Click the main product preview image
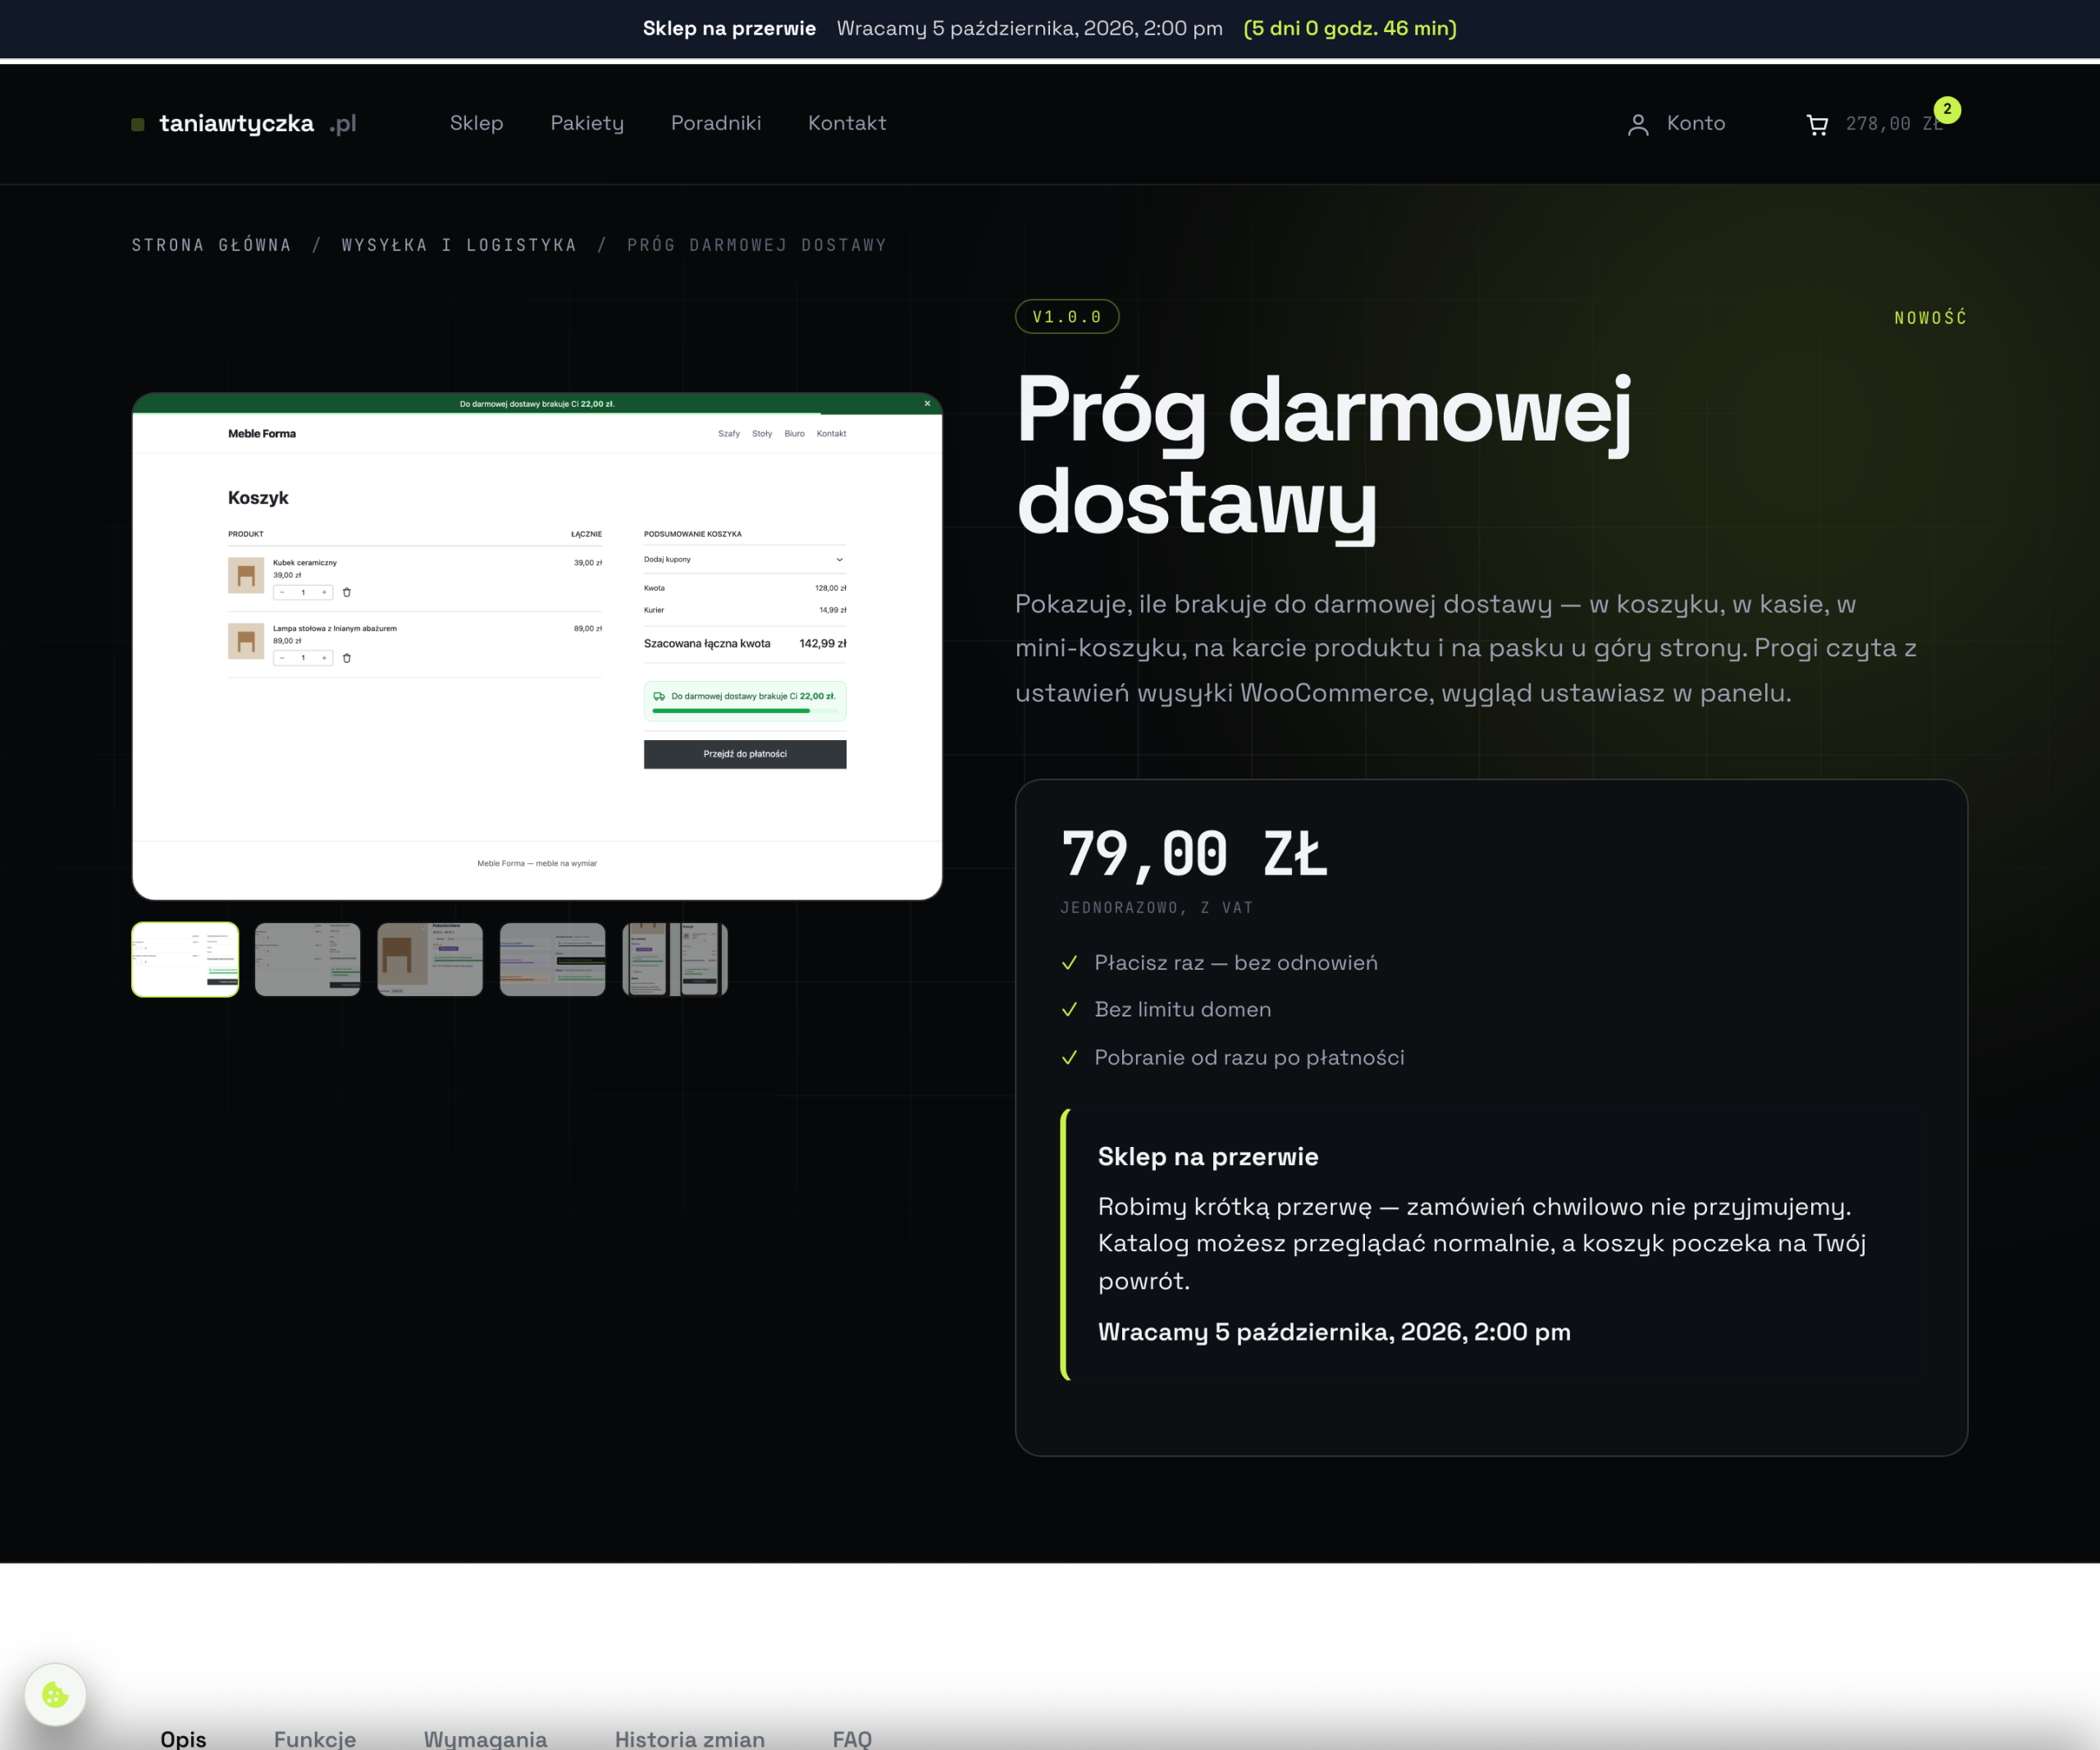This screenshot has height=1750, width=2100. pos(537,646)
